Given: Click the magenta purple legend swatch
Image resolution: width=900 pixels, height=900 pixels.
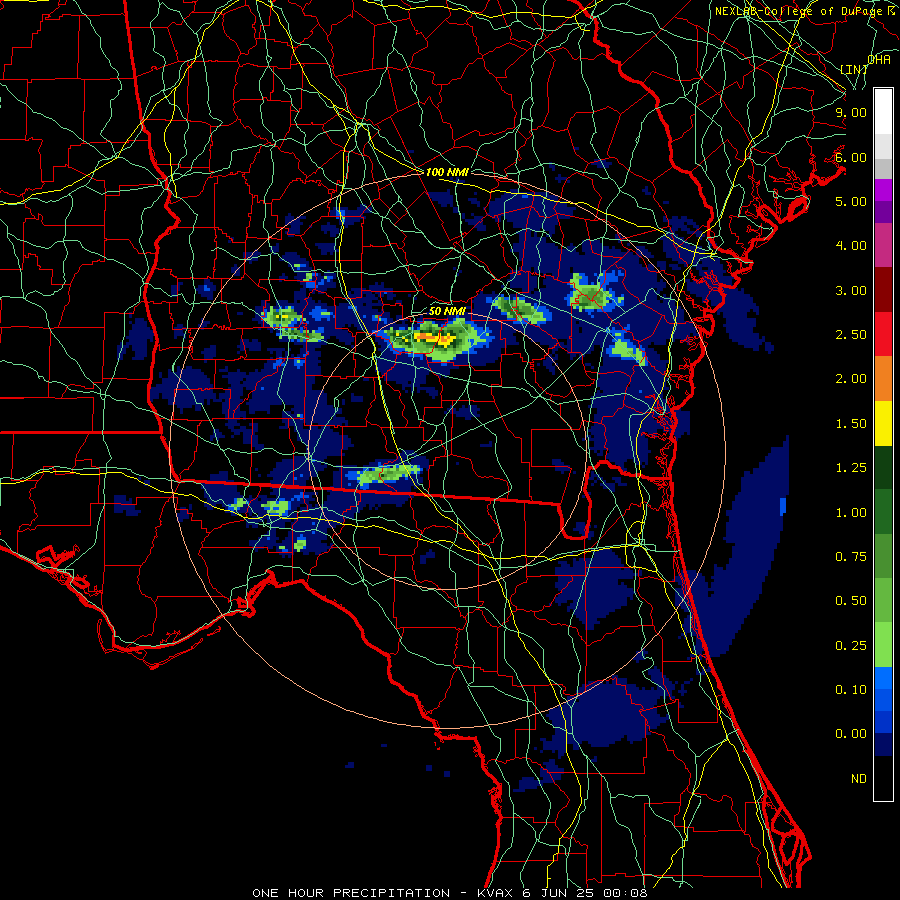Looking at the screenshot, I should click(x=883, y=190).
